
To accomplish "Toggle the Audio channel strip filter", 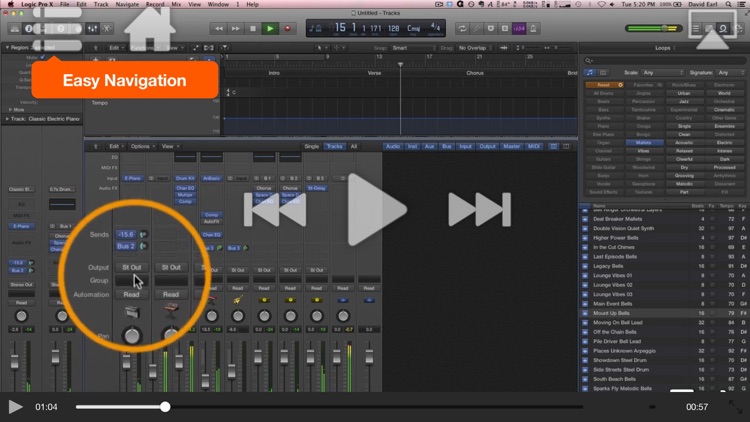I will (393, 146).
